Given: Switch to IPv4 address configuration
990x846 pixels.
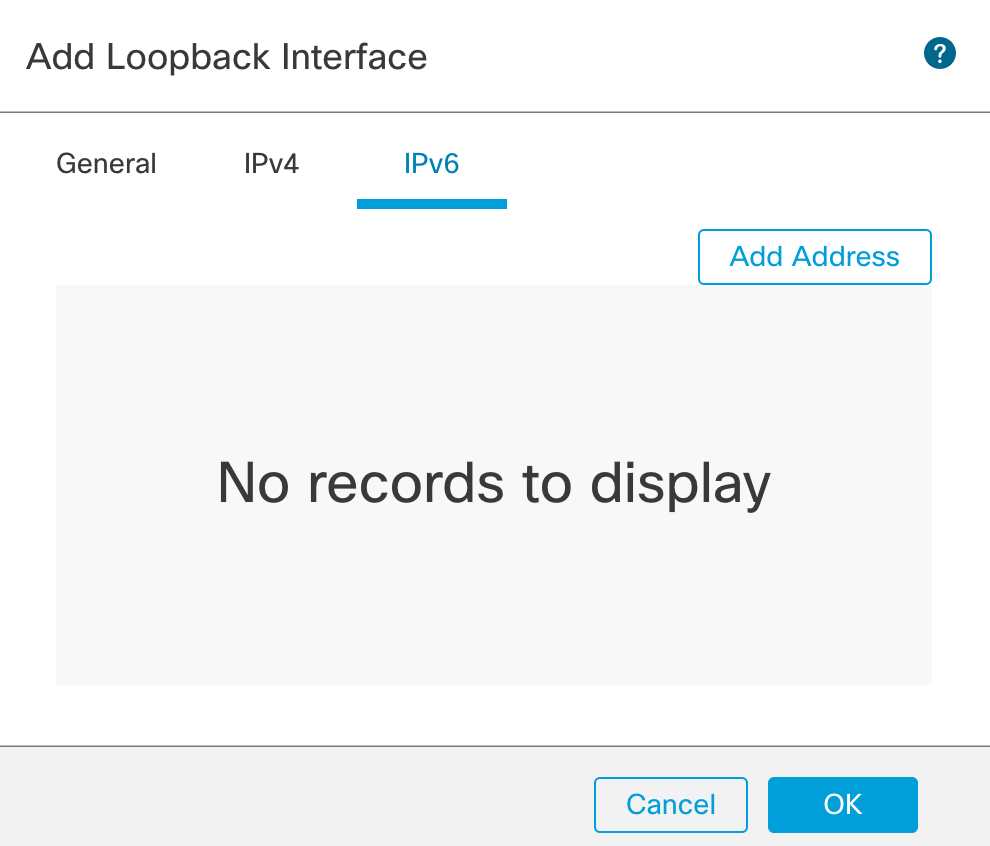Looking at the screenshot, I should click(x=271, y=163).
